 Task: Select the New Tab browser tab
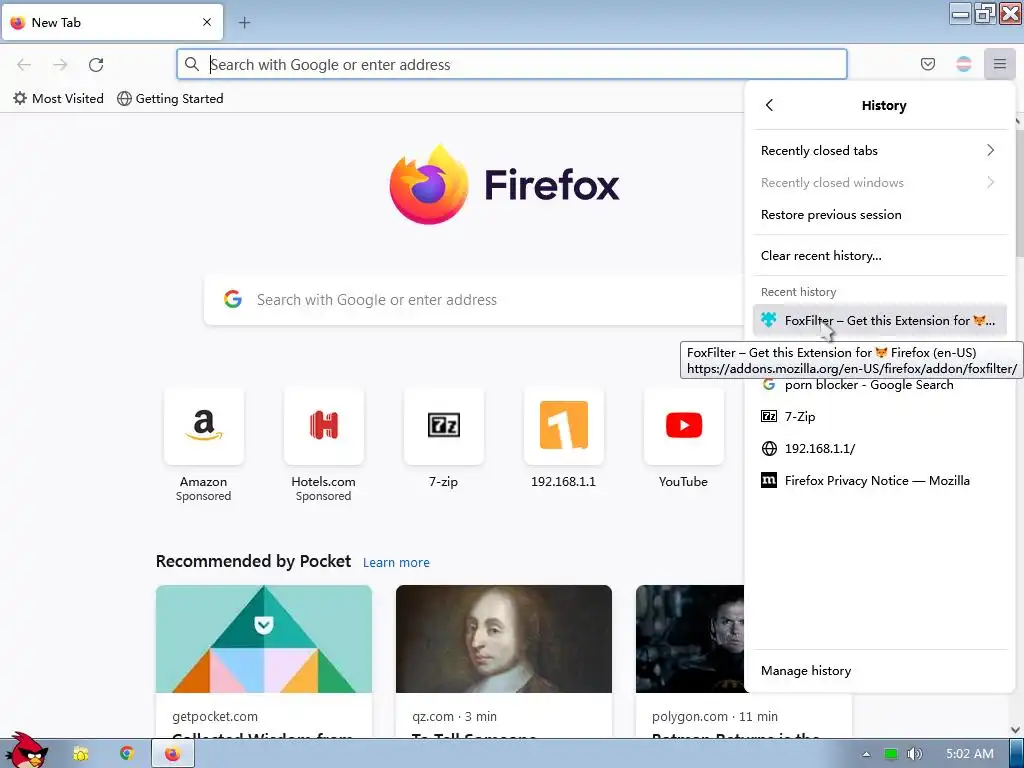(x=112, y=23)
